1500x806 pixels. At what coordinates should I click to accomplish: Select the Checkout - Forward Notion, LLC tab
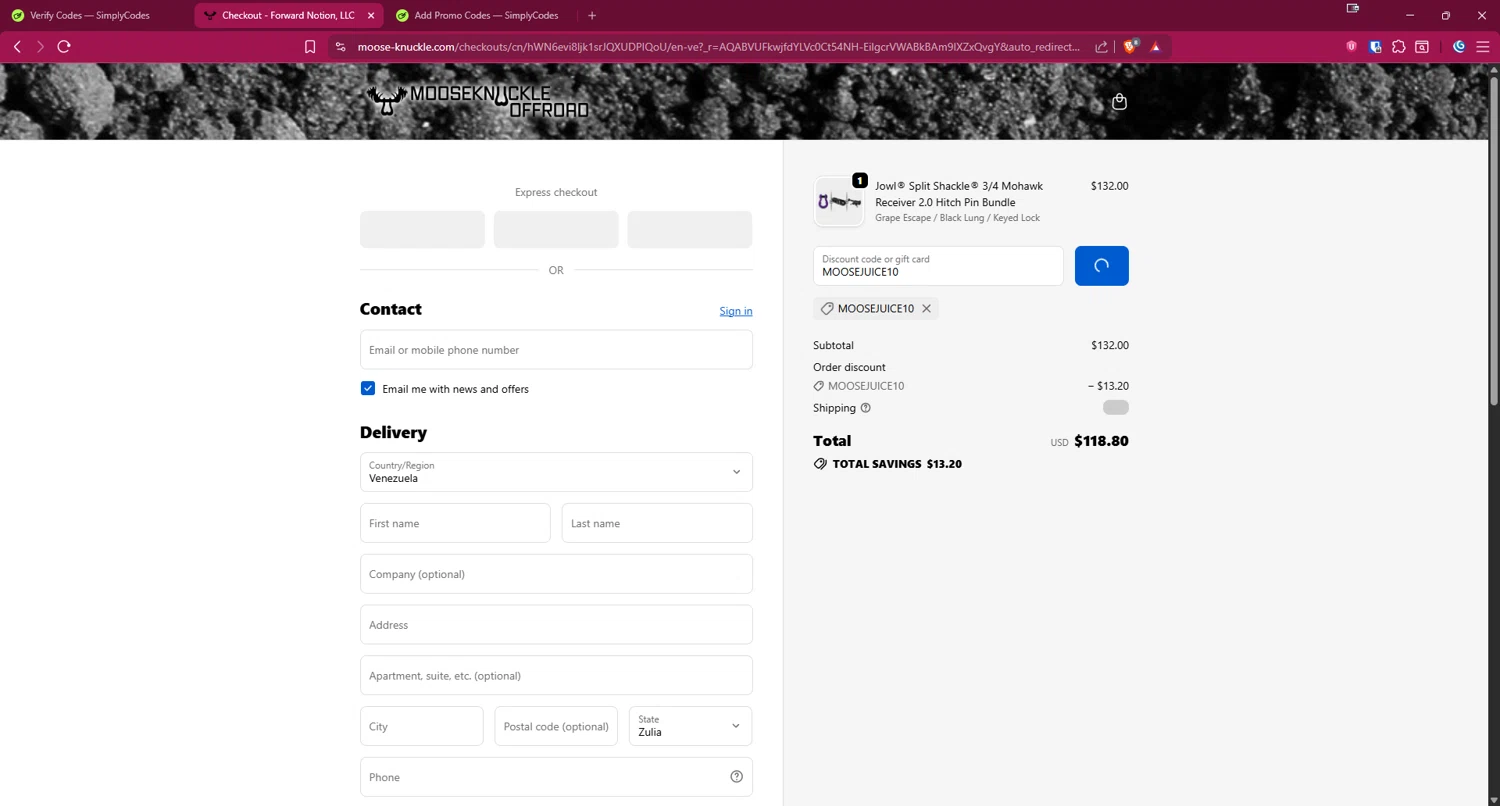[288, 15]
